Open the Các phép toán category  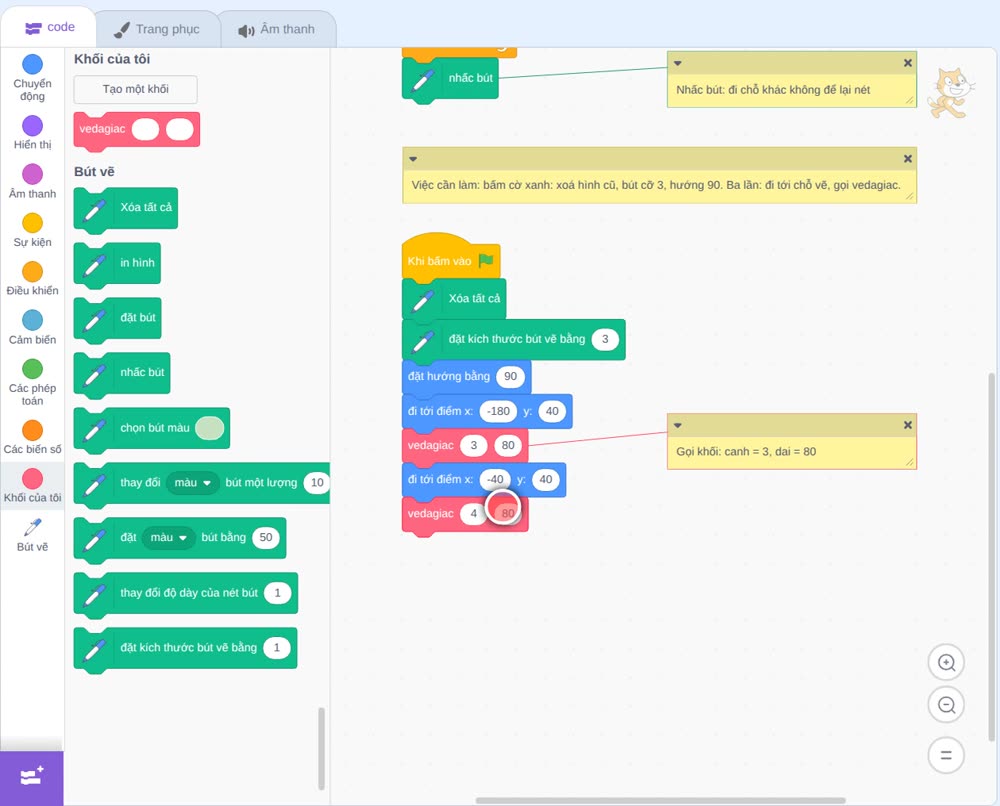[32, 383]
